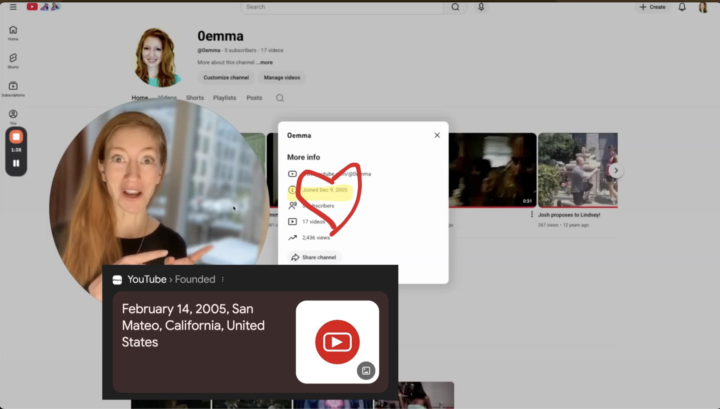Open the hamburger guide menu
Screen dimensions: 720x409
(13, 7)
